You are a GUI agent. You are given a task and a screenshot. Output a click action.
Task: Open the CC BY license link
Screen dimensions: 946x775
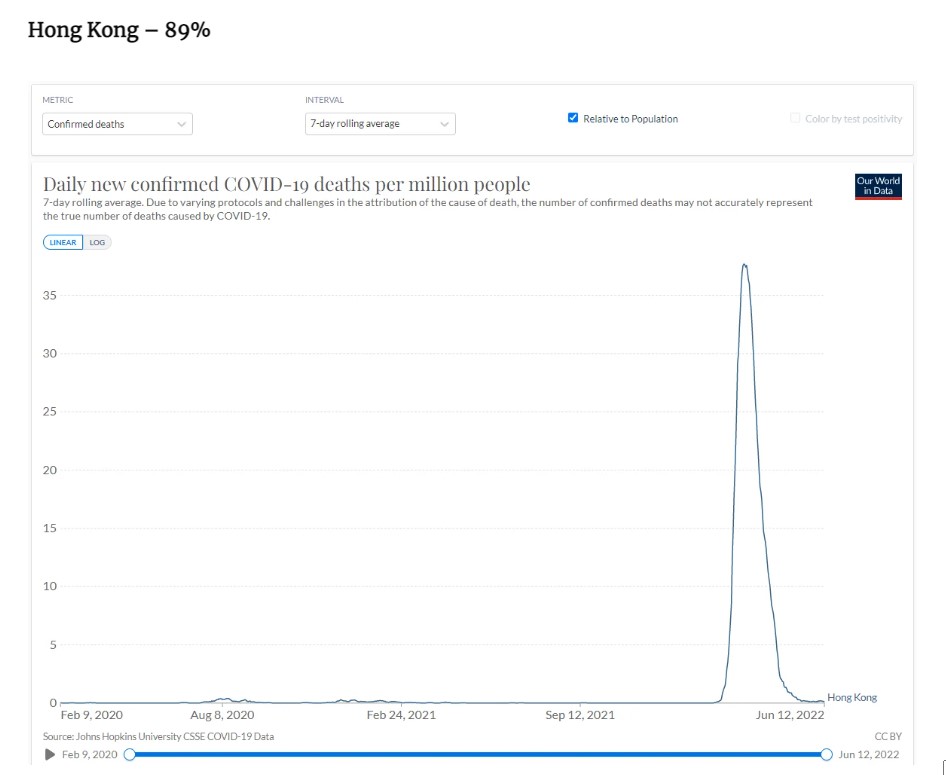[x=888, y=737]
